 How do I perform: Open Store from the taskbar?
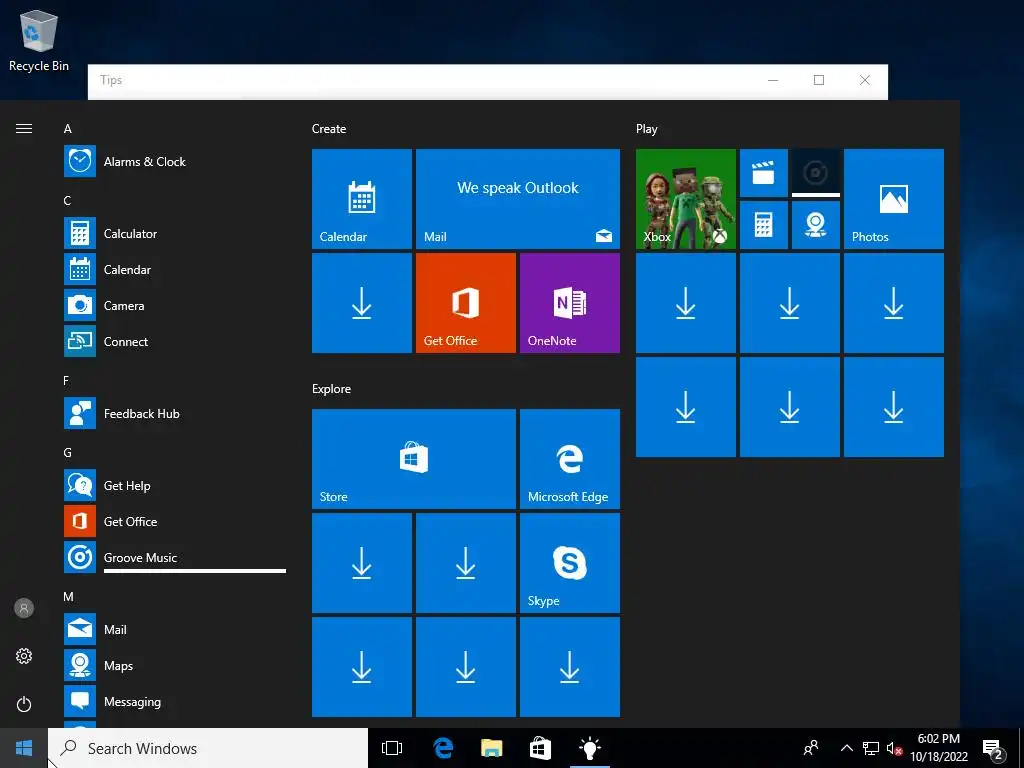pyautogui.click(x=540, y=748)
